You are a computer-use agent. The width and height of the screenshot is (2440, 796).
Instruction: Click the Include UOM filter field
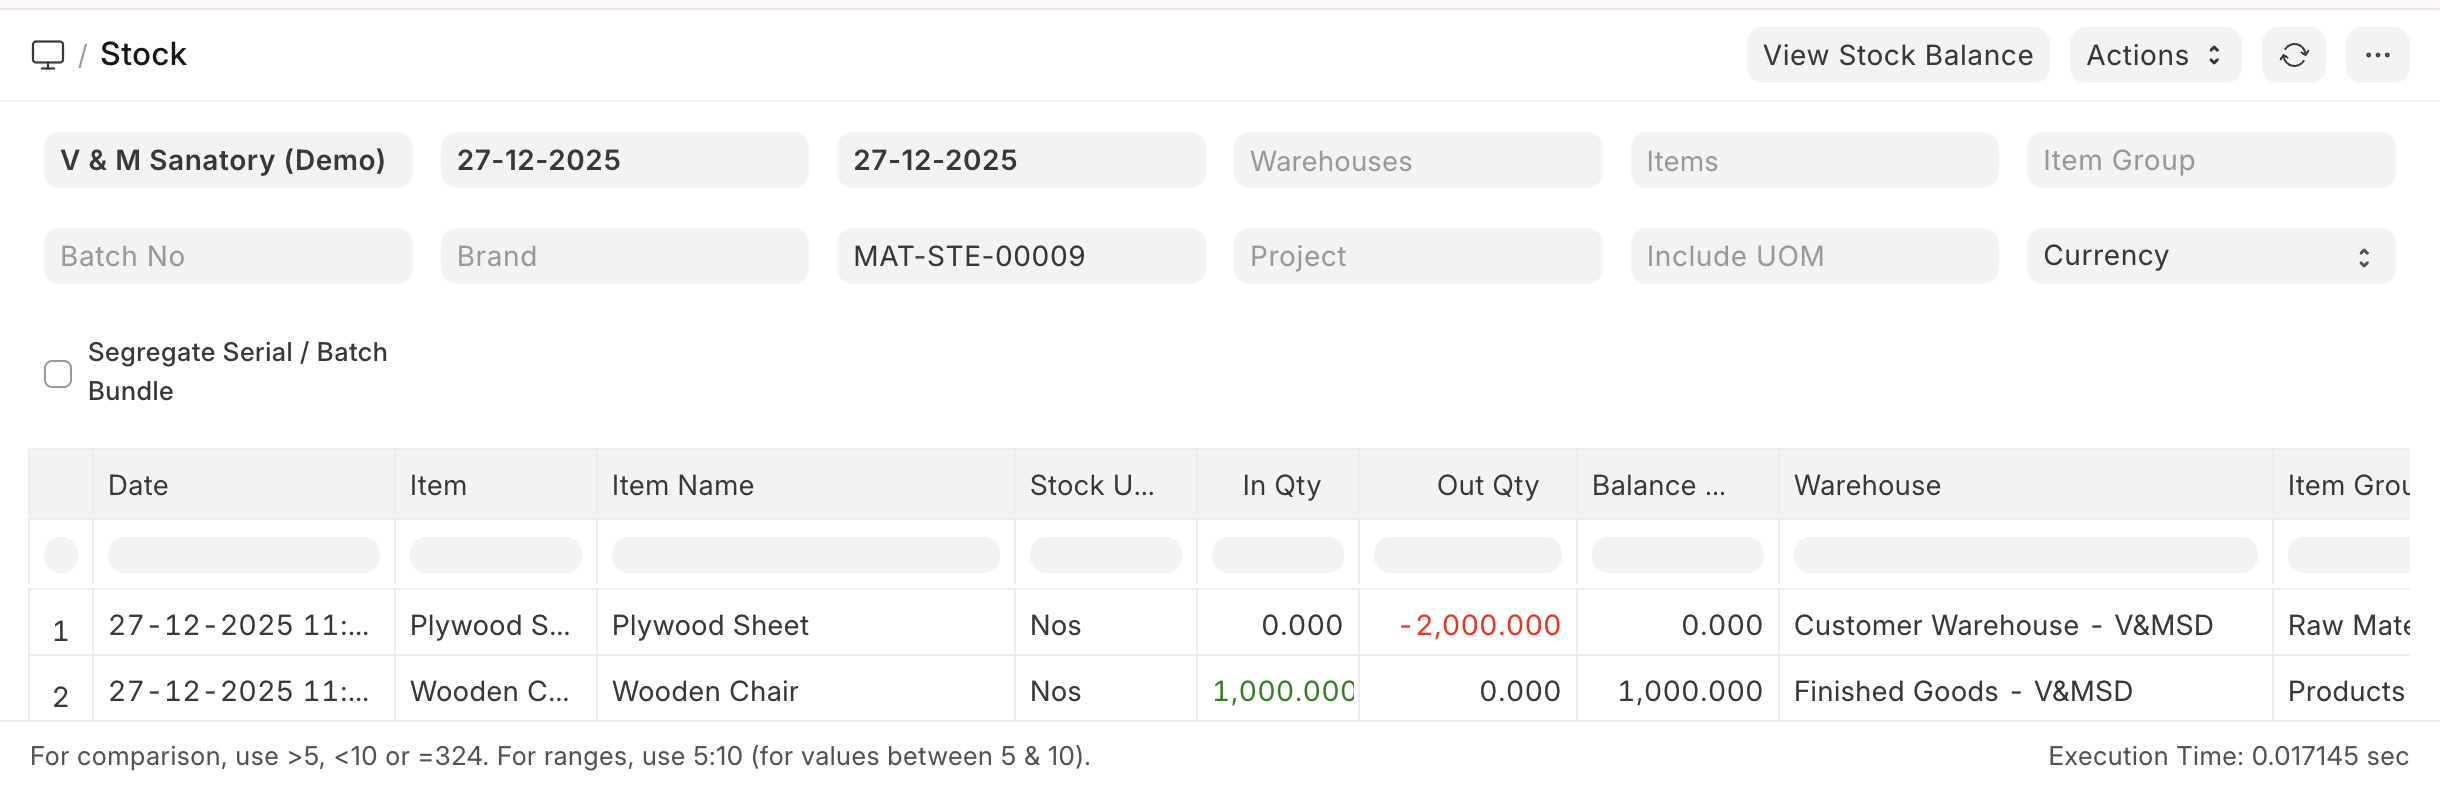(1813, 256)
